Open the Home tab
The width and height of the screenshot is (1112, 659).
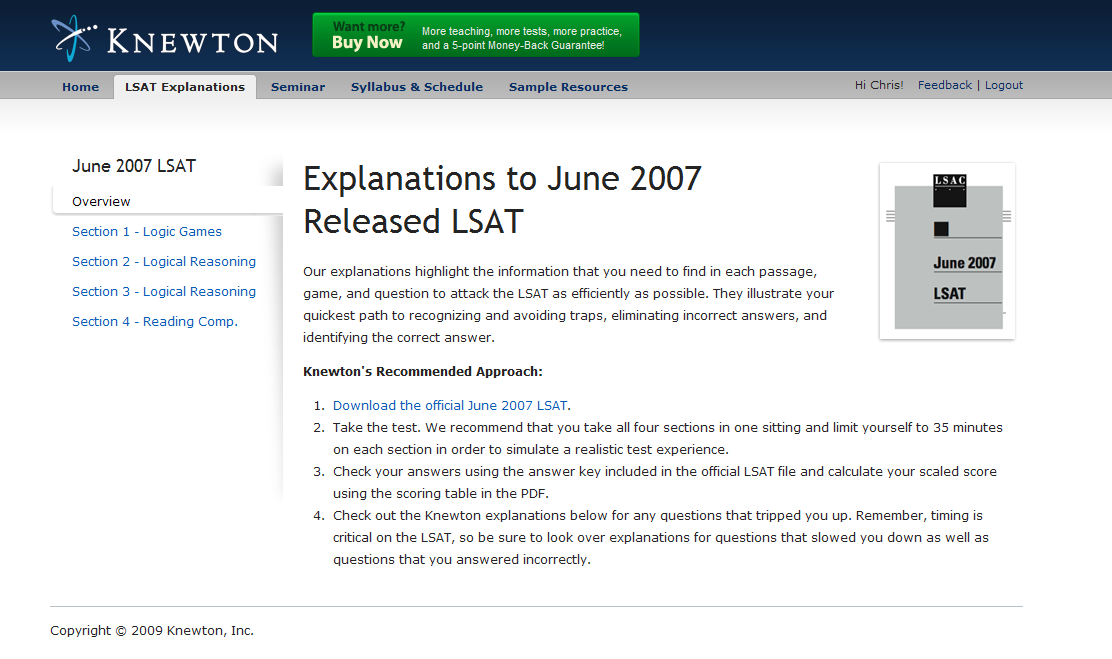[x=80, y=87]
